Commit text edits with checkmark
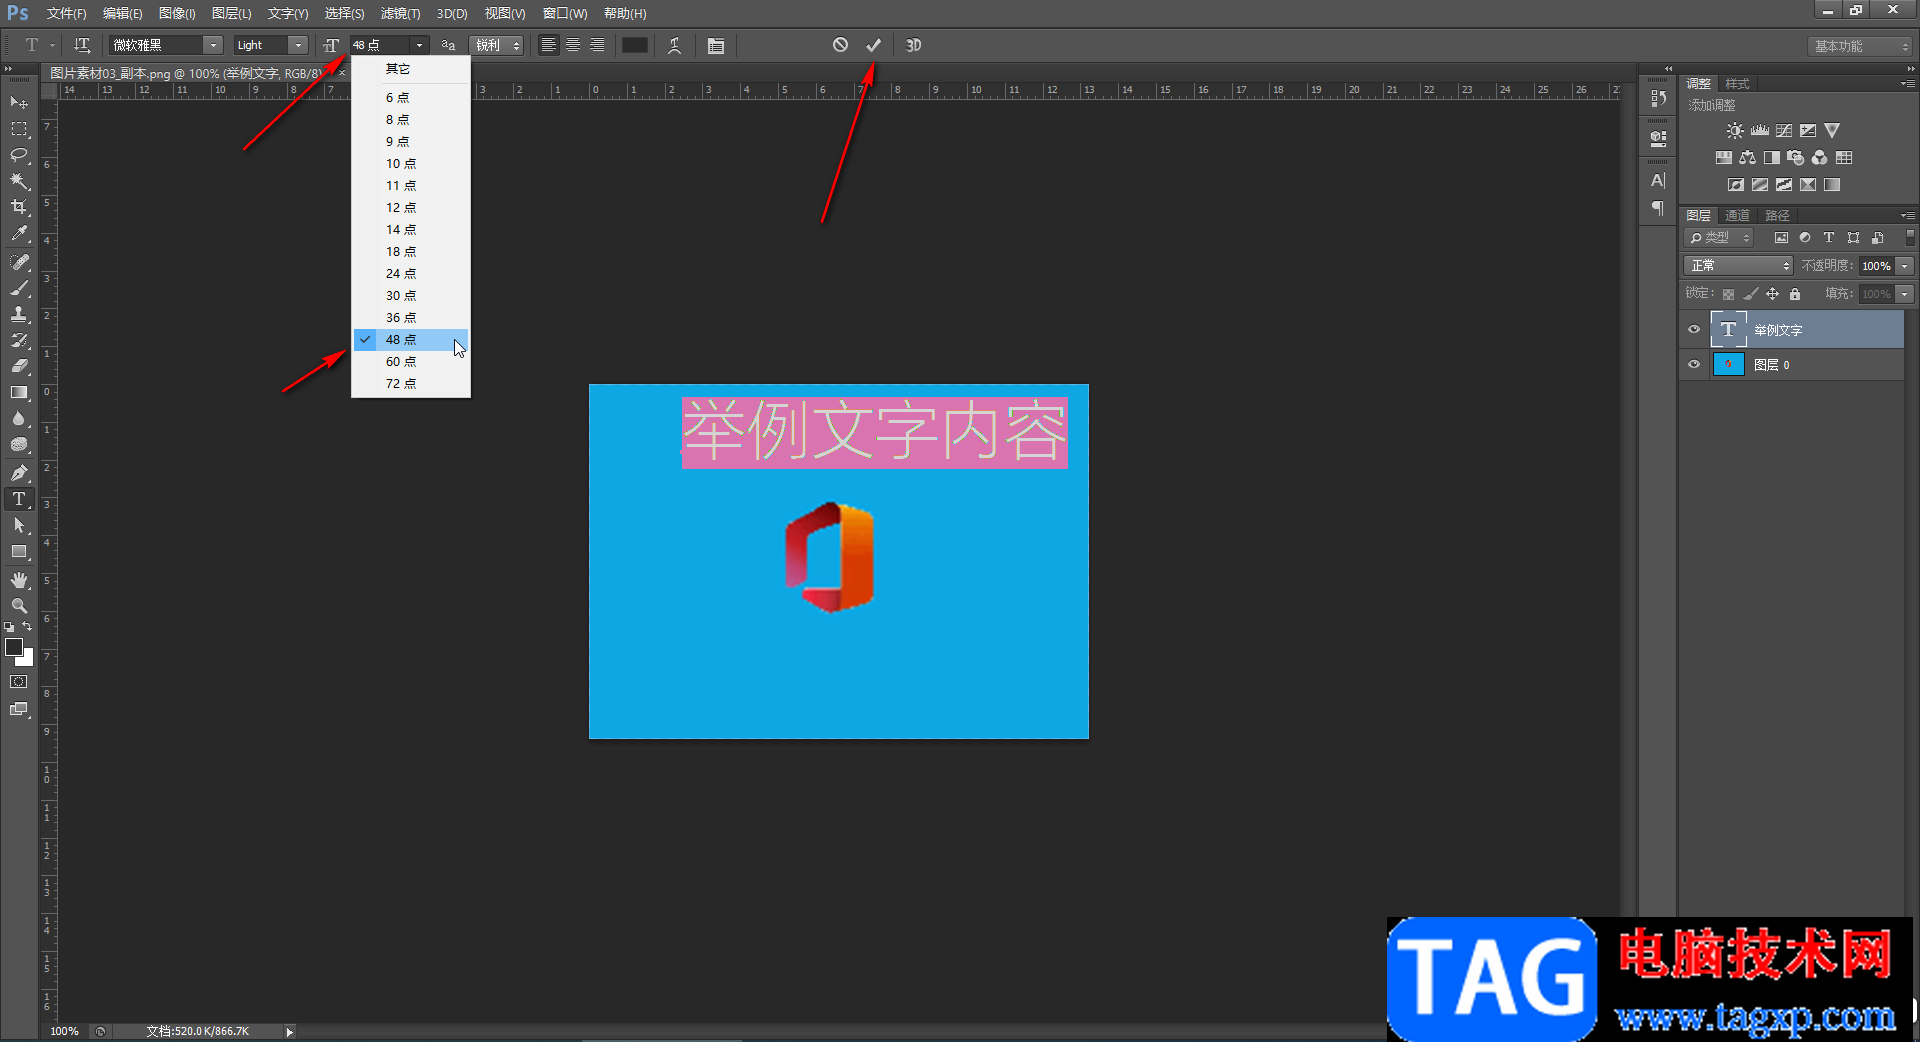 pyautogui.click(x=873, y=45)
